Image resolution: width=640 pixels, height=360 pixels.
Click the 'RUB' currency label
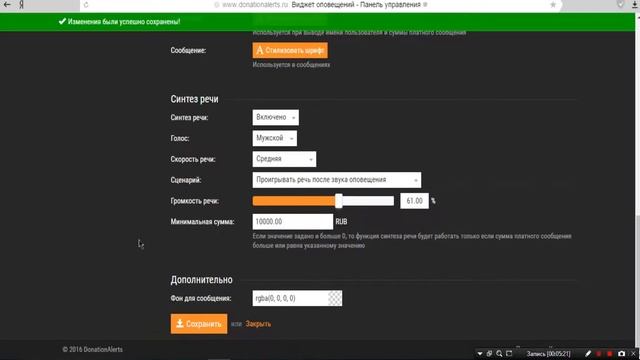click(341, 222)
